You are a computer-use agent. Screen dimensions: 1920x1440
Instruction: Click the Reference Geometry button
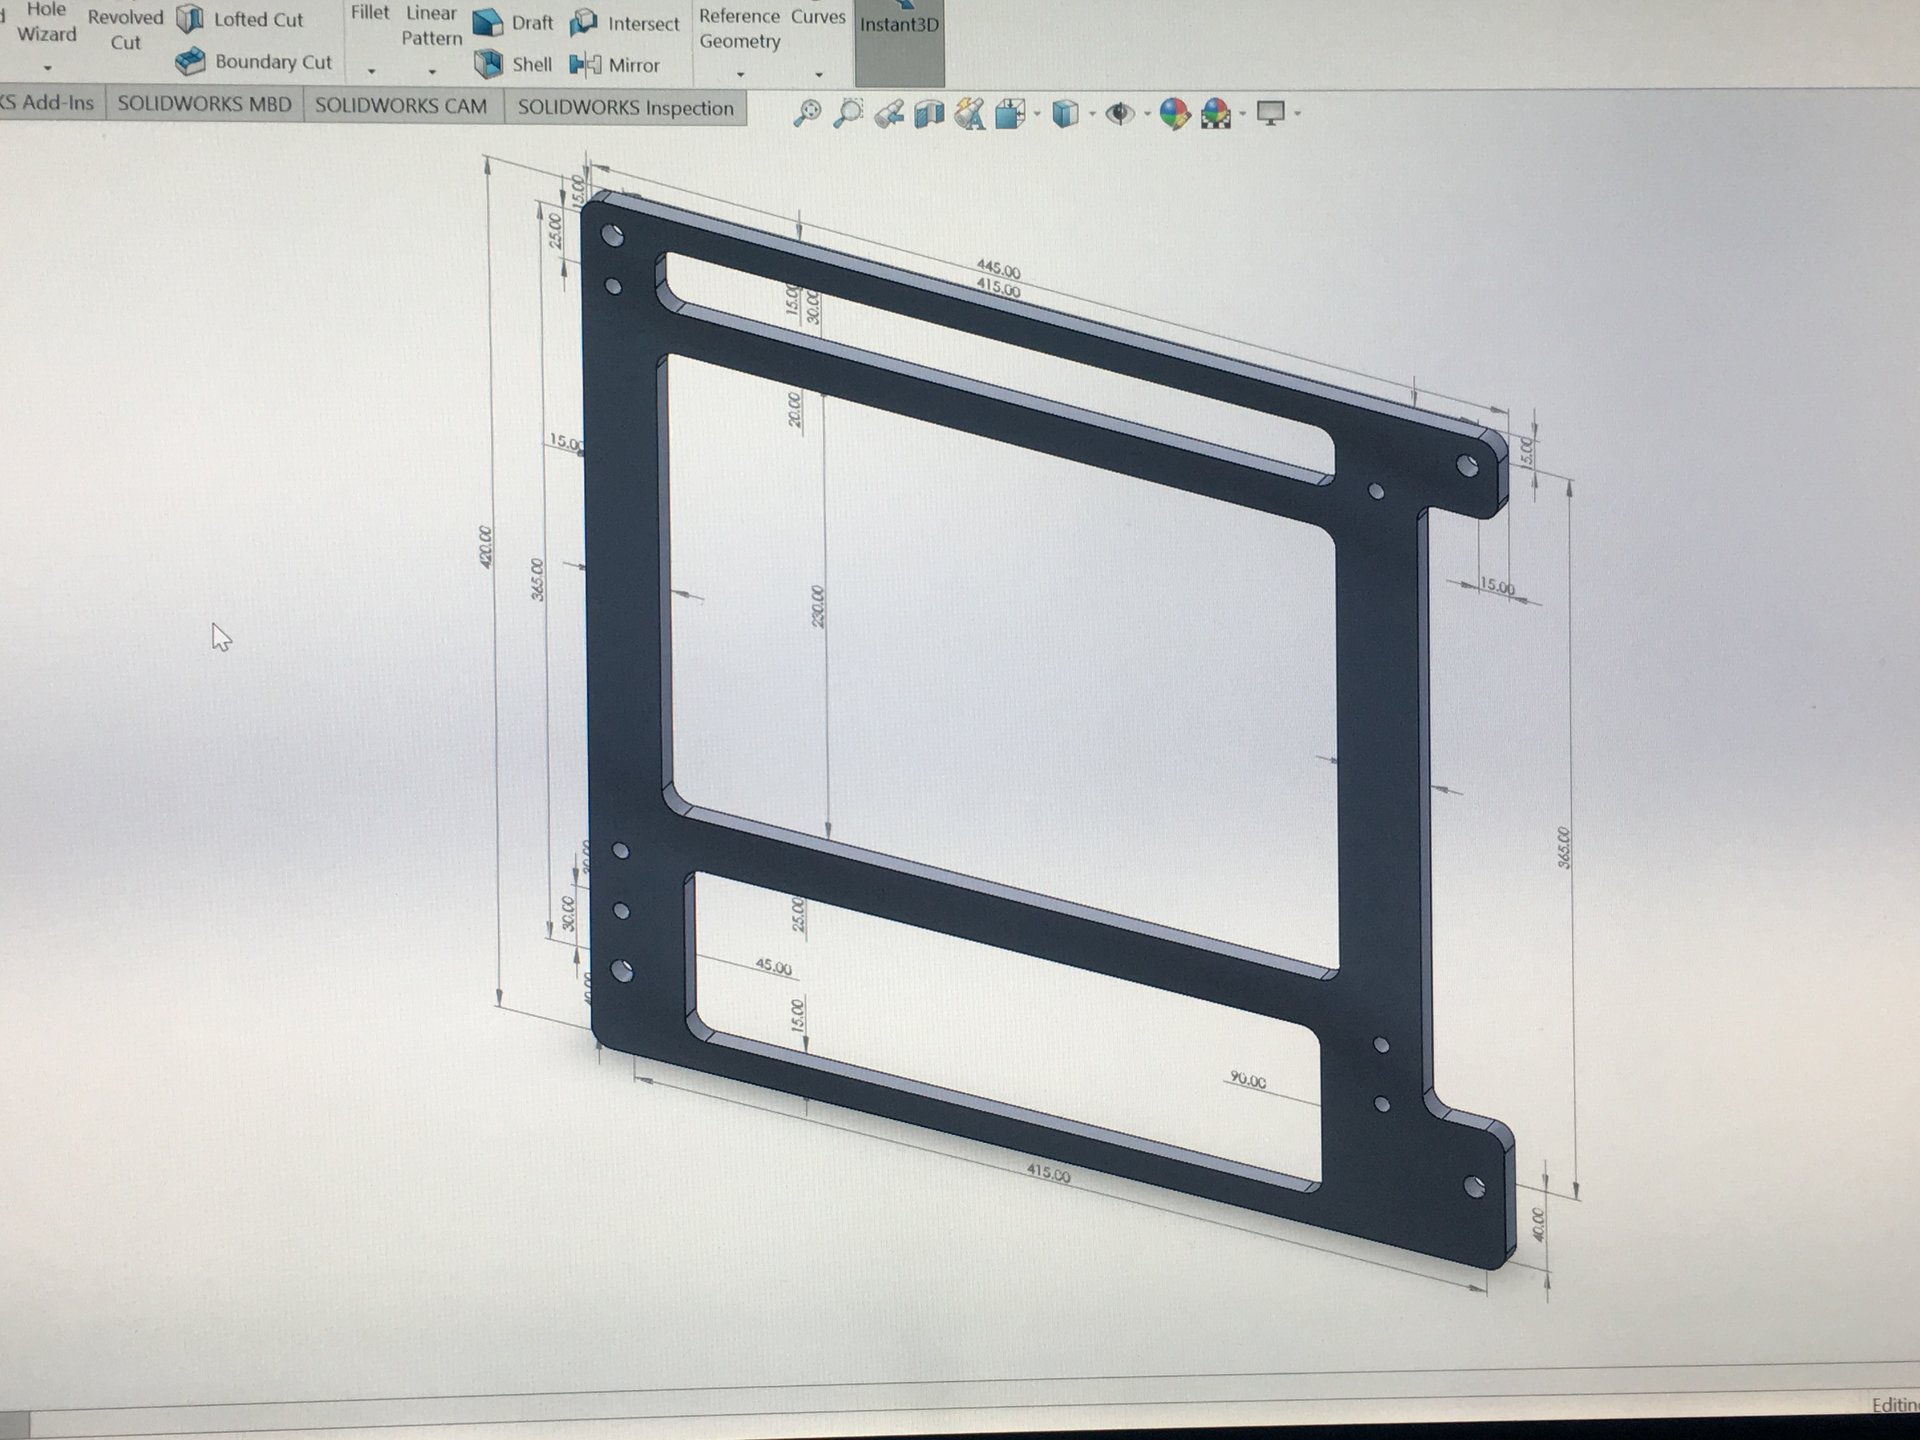[739, 29]
